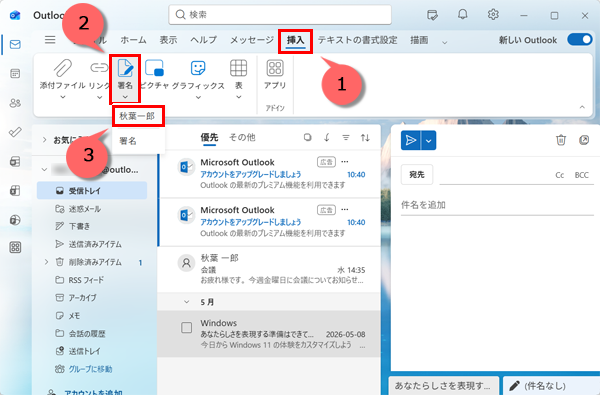The width and height of the screenshot is (600, 395).
Task: Switch to the (件名なし) draft tab
Action: coord(551,385)
